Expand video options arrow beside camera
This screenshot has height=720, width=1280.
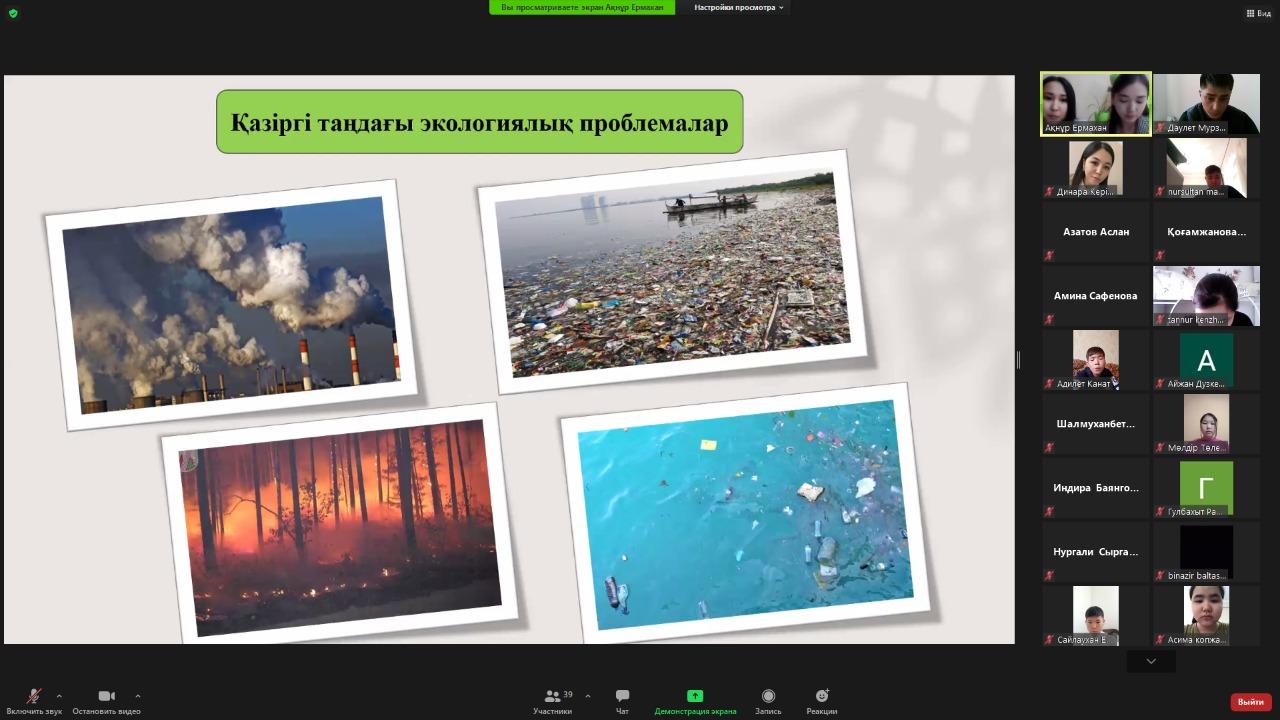(137, 696)
